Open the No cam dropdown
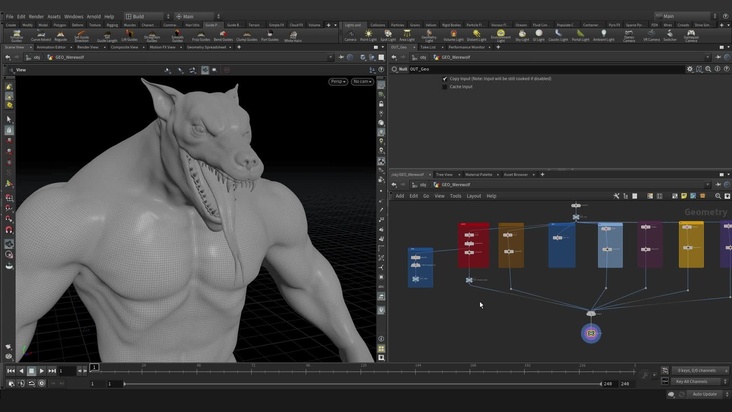This screenshot has height=412, width=732. pos(361,81)
